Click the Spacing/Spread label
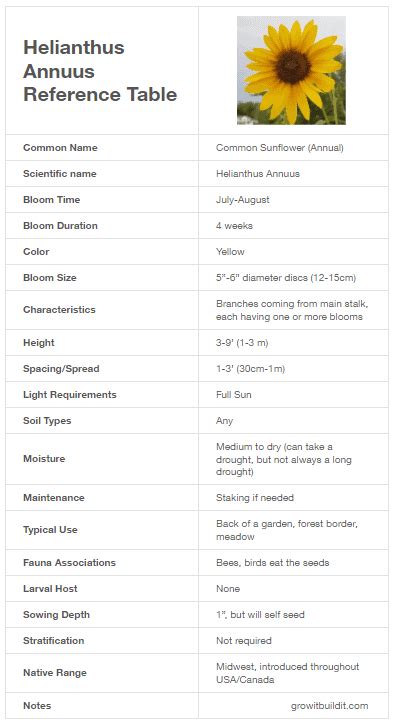This screenshot has width=394, height=725. [61, 369]
